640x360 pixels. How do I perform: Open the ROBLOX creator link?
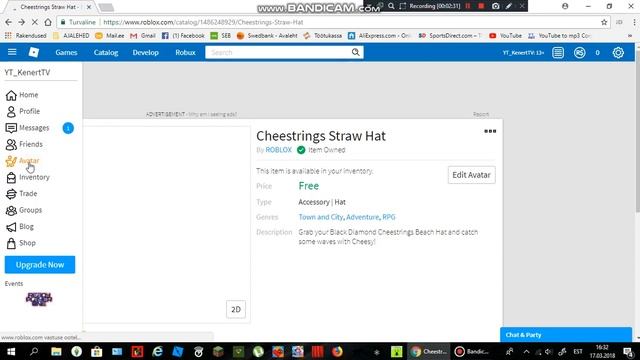coord(278,150)
